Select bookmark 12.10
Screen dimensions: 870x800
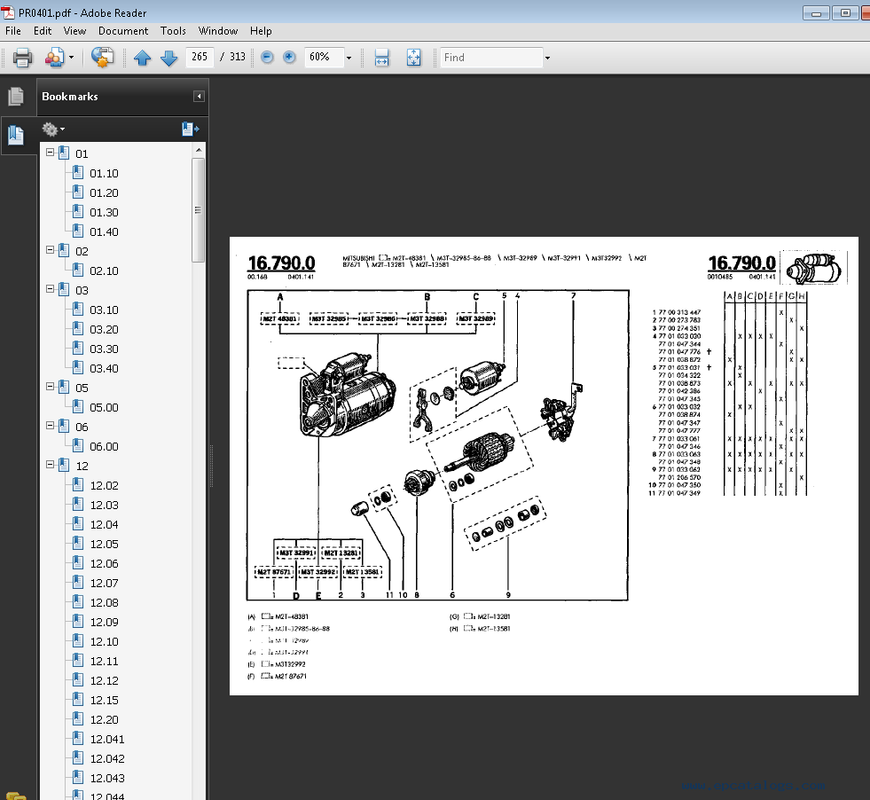pyautogui.click(x=104, y=642)
